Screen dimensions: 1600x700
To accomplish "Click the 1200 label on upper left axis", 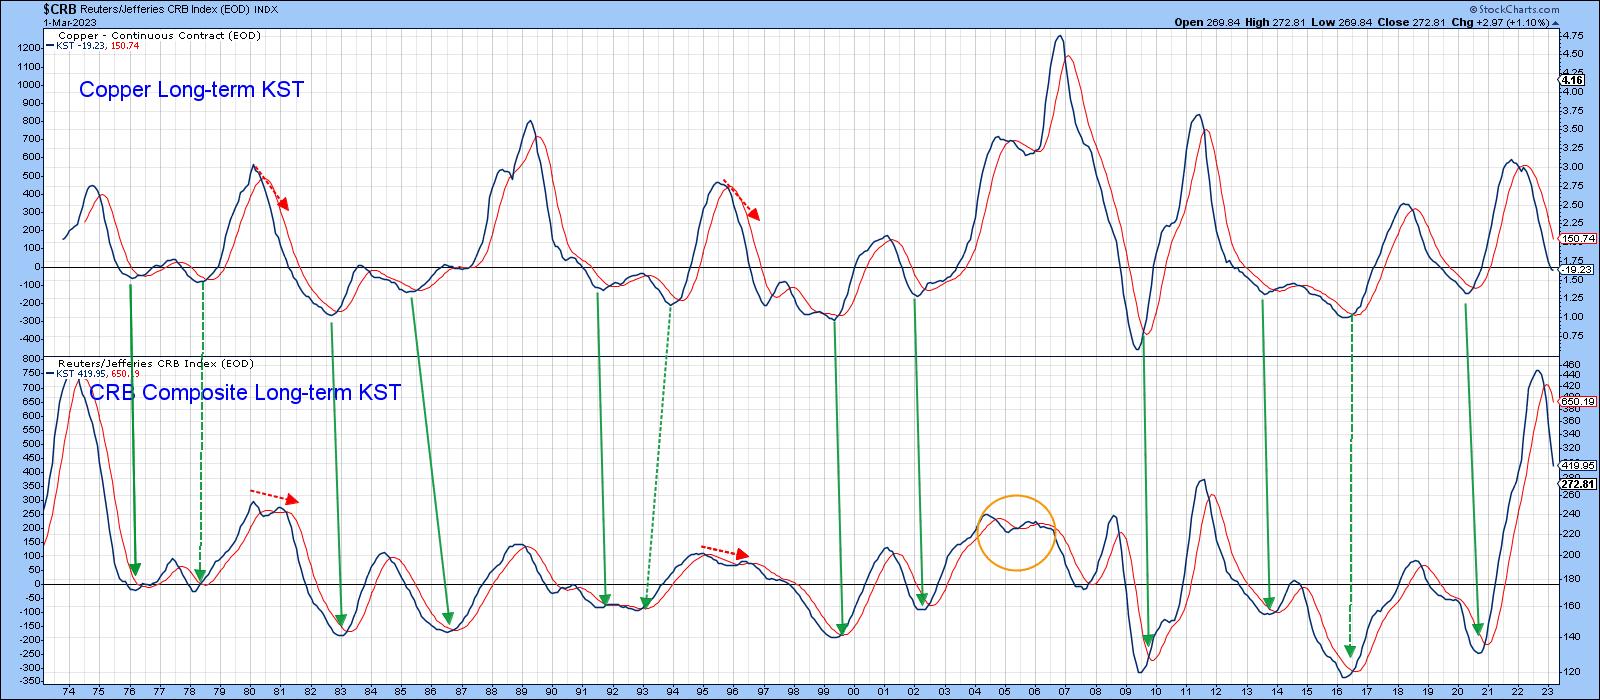I will click(x=28, y=48).
